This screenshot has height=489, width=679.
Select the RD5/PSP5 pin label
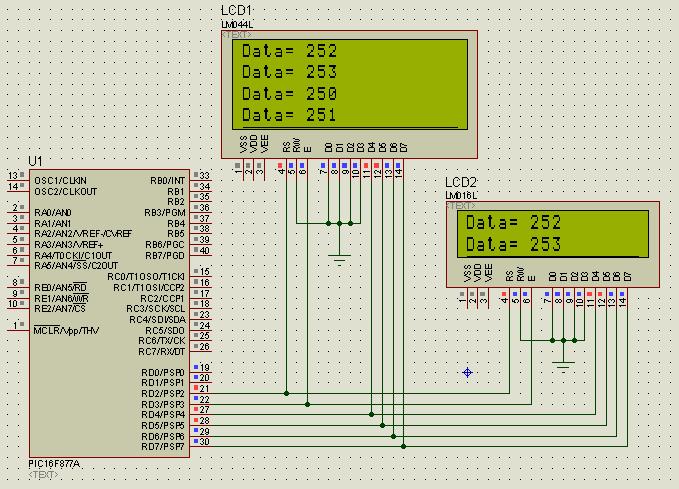pyautogui.click(x=163, y=426)
